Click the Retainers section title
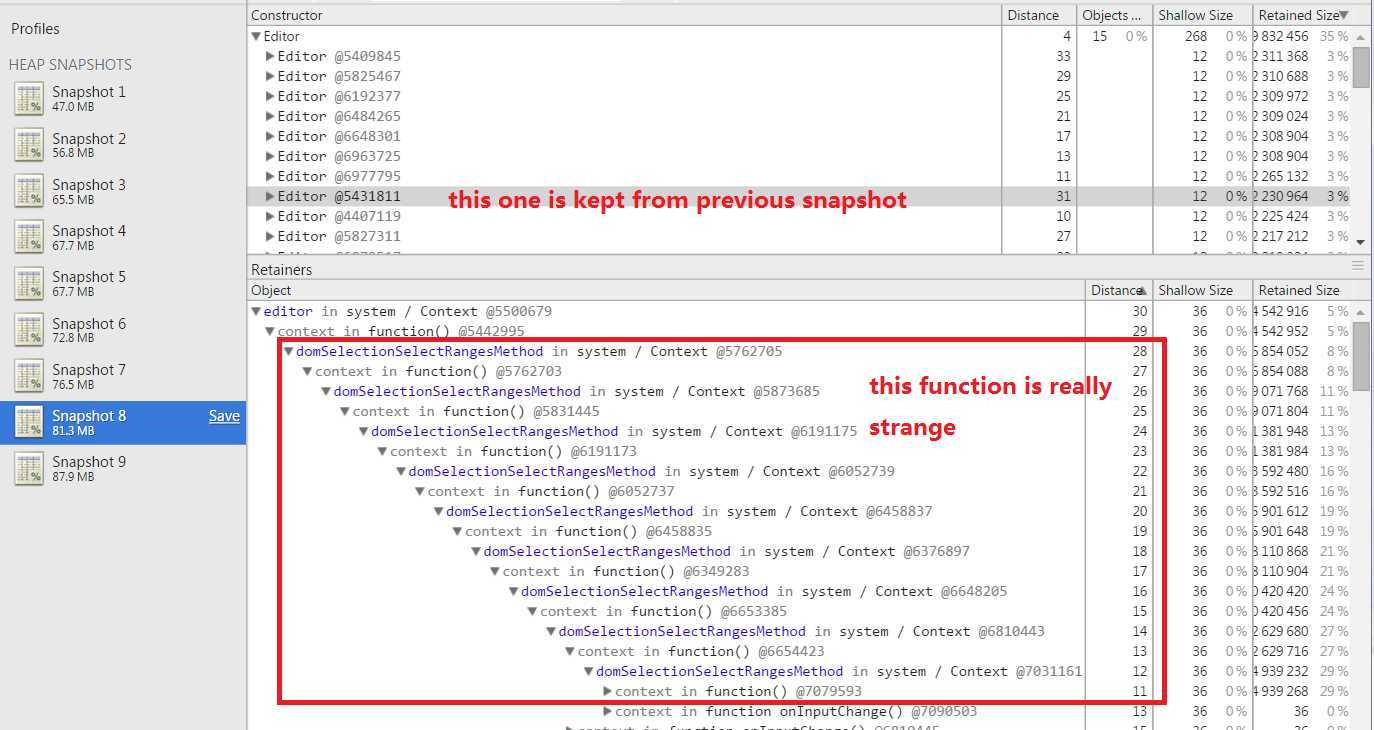The width and height of the screenshot is (1374, 730). 281,269
